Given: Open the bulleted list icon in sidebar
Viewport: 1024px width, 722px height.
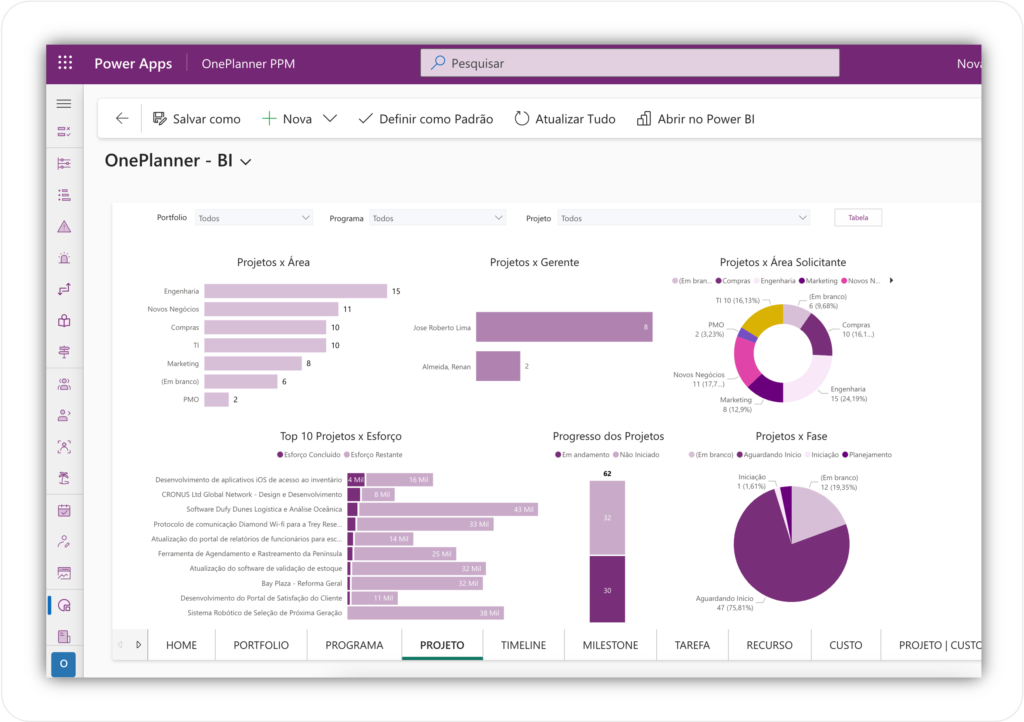Looking at the screenshot, I should click(64, 195).
